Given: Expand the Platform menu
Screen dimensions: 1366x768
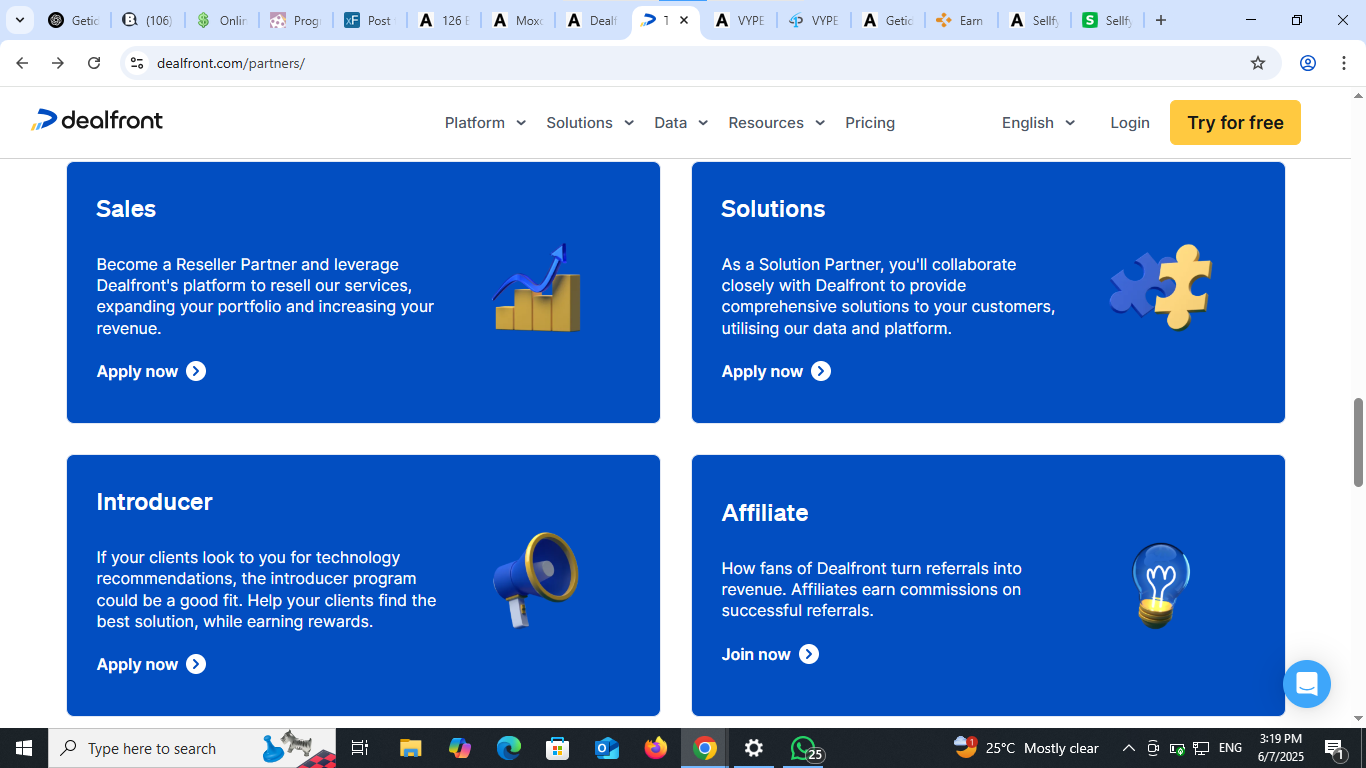Looking at the screenshot, I should pyautogui.click(x=485, y=123).
